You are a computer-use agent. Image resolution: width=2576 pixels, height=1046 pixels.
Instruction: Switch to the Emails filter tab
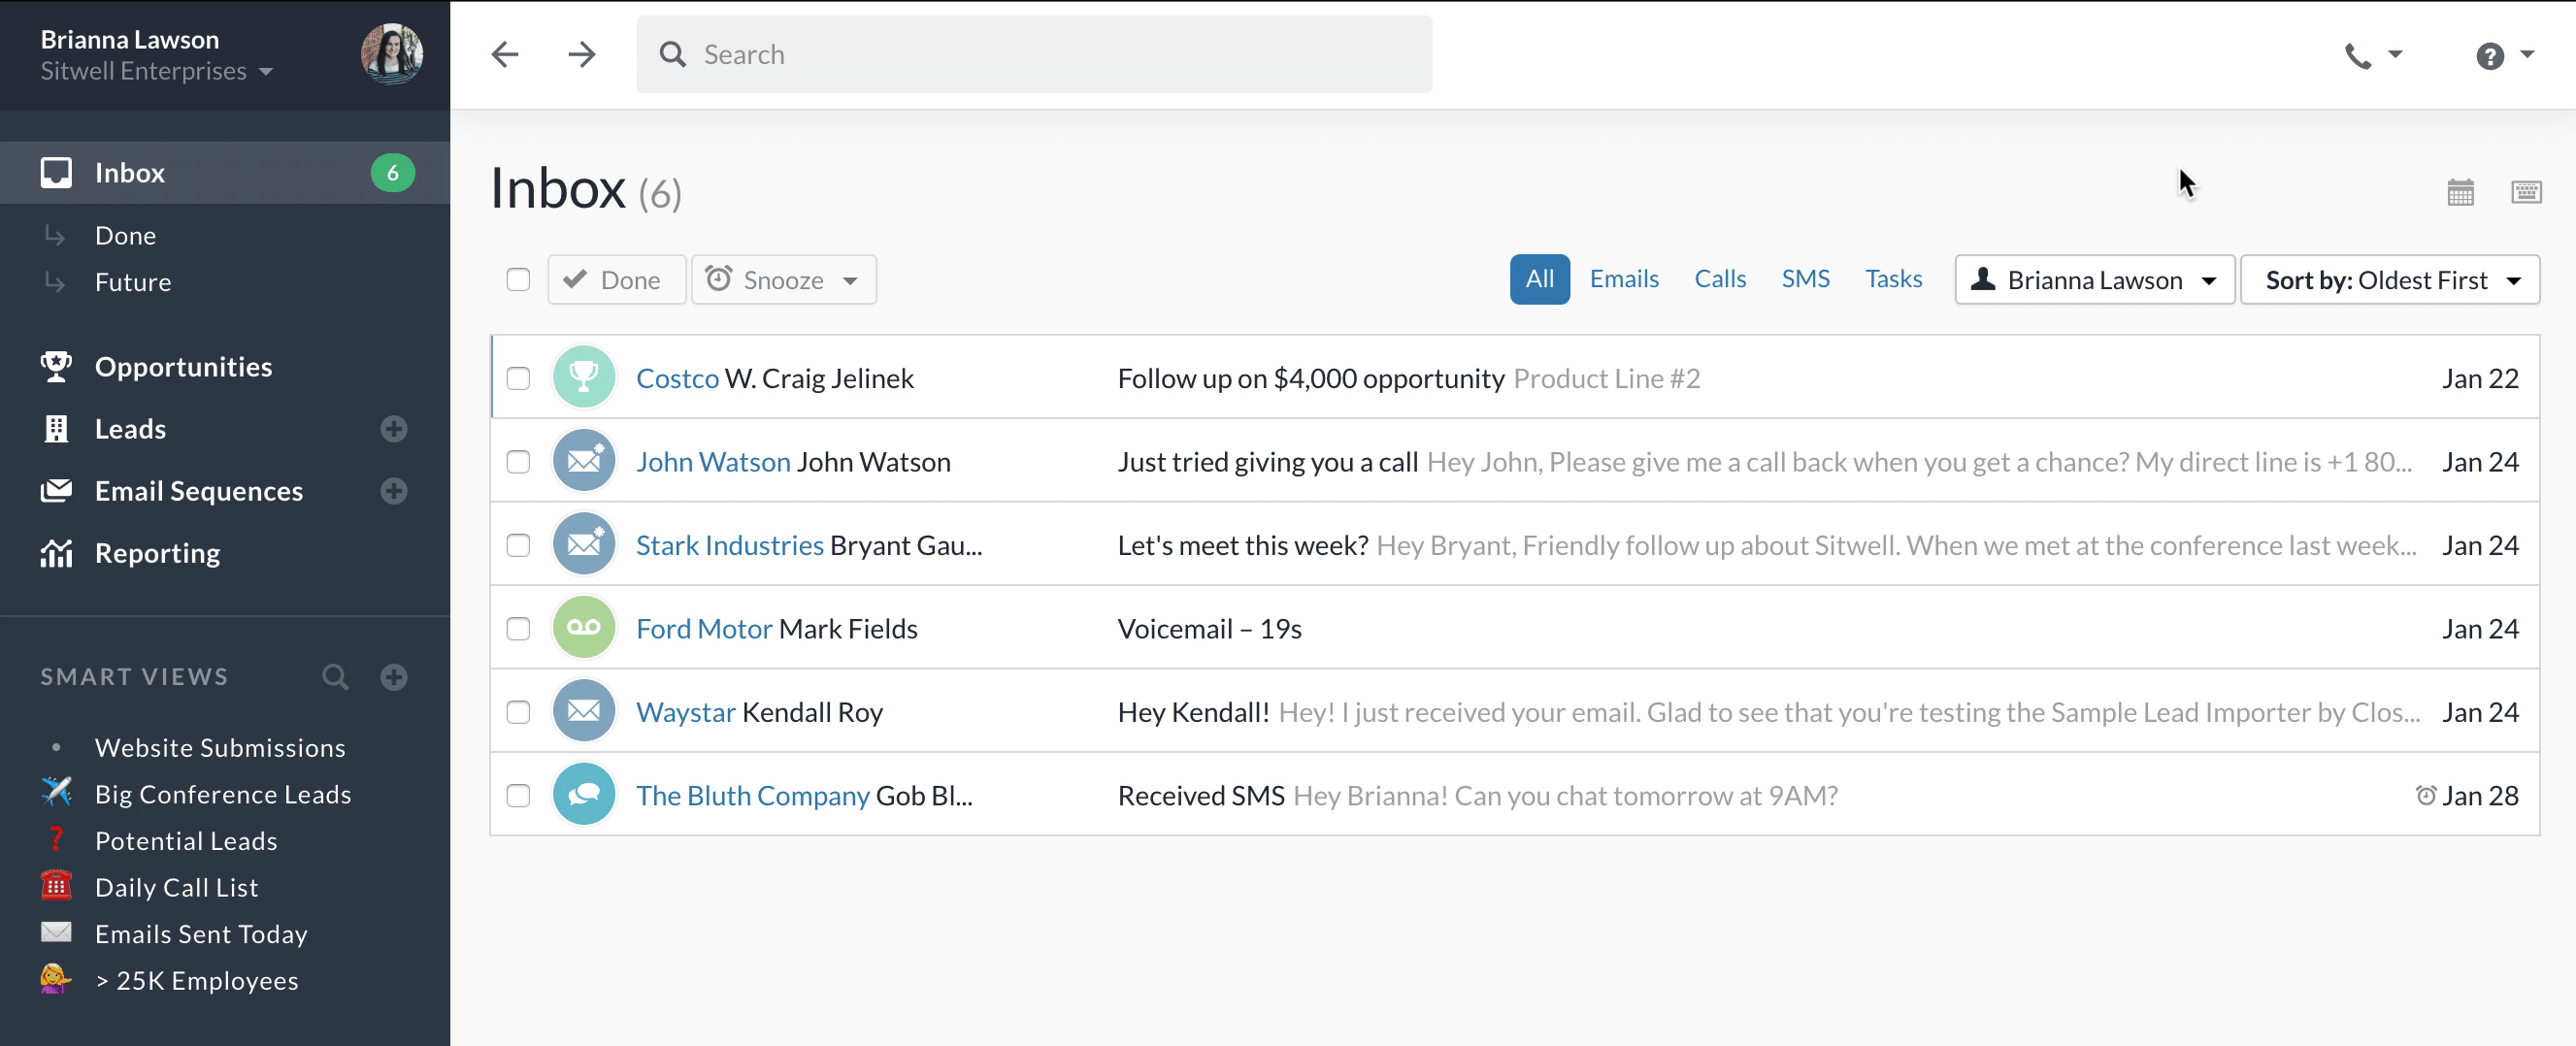[1624, 279]
